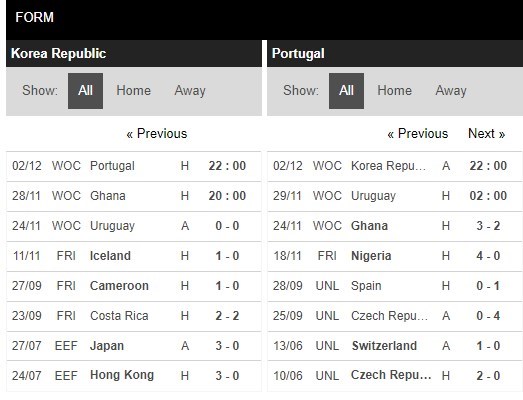523x400 pixels.
Task: Open the Japan 3 - 0 EEF match
Action: [x=133, y=346]
